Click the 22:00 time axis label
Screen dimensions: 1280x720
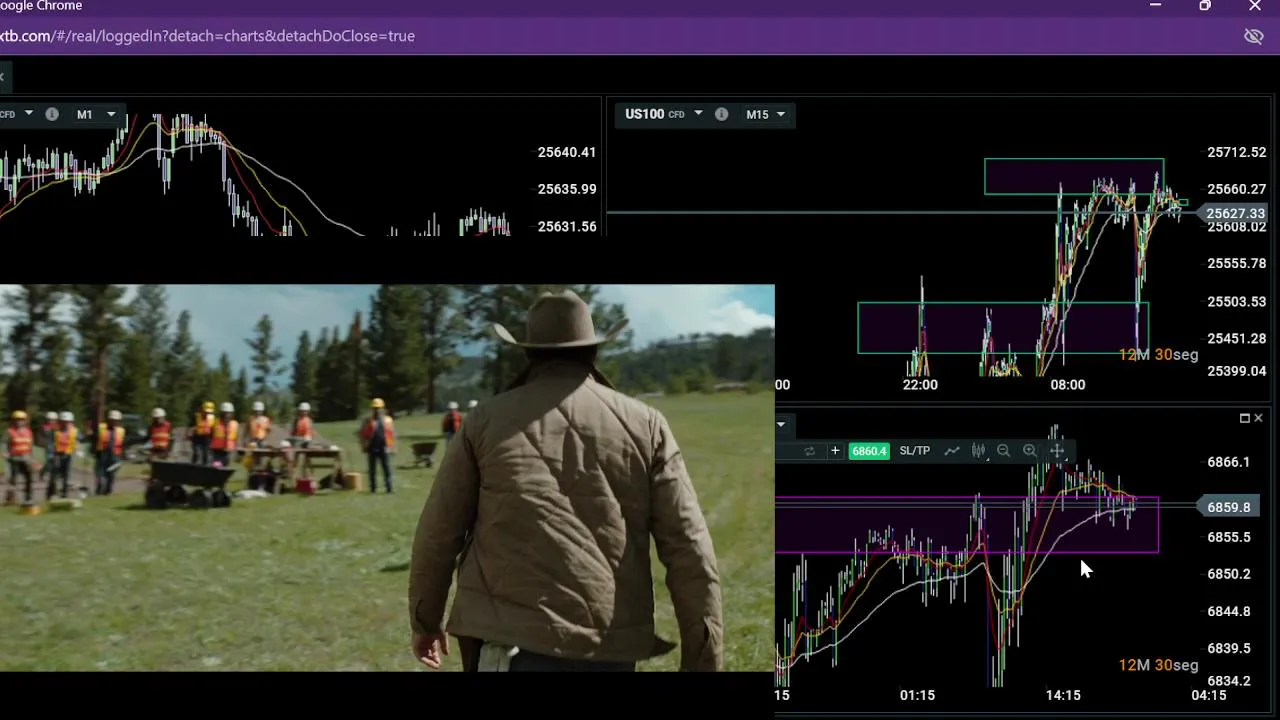[920, 384]
